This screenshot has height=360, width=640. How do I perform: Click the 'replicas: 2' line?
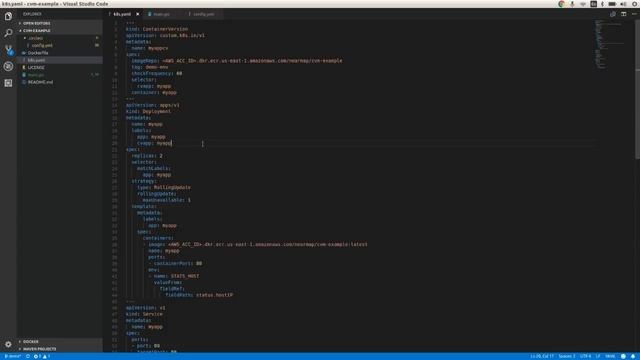[147, 156]
